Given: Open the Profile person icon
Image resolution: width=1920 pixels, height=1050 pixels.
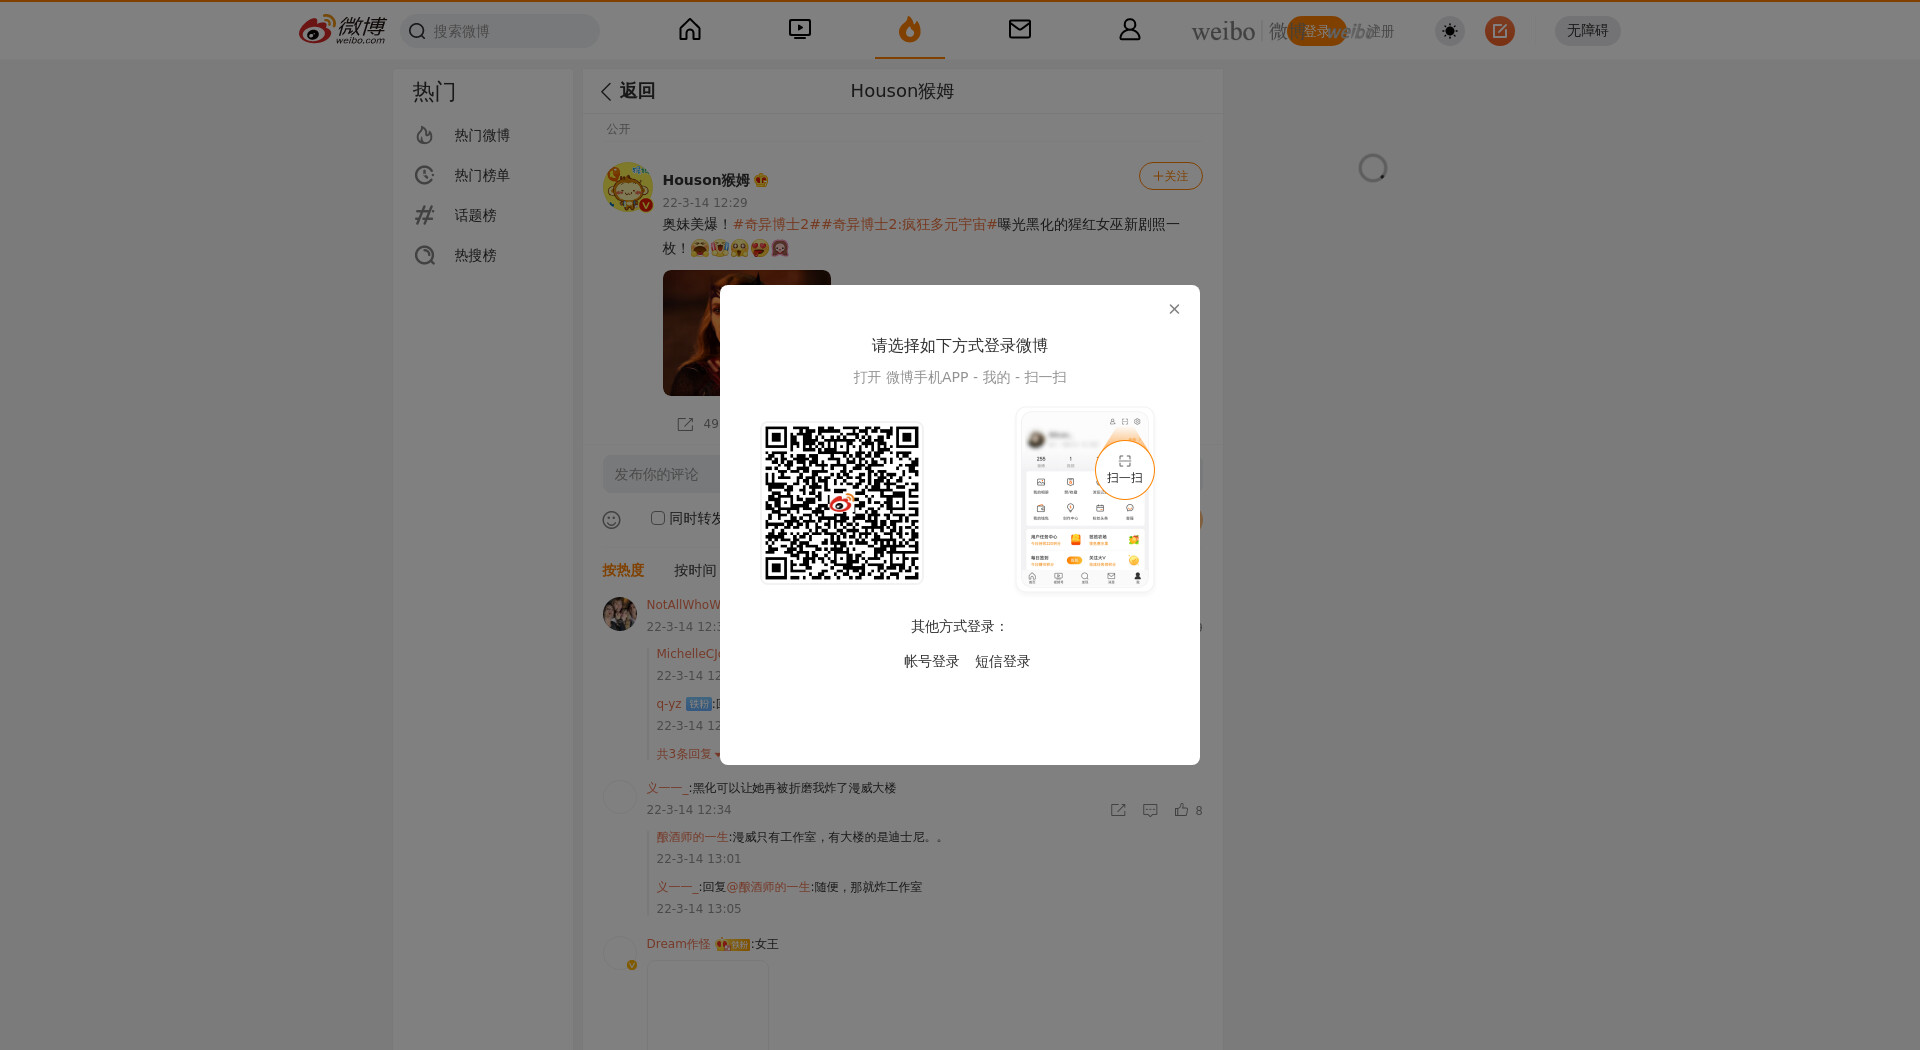Looking at the screenshot, I should coord(1130,30).
